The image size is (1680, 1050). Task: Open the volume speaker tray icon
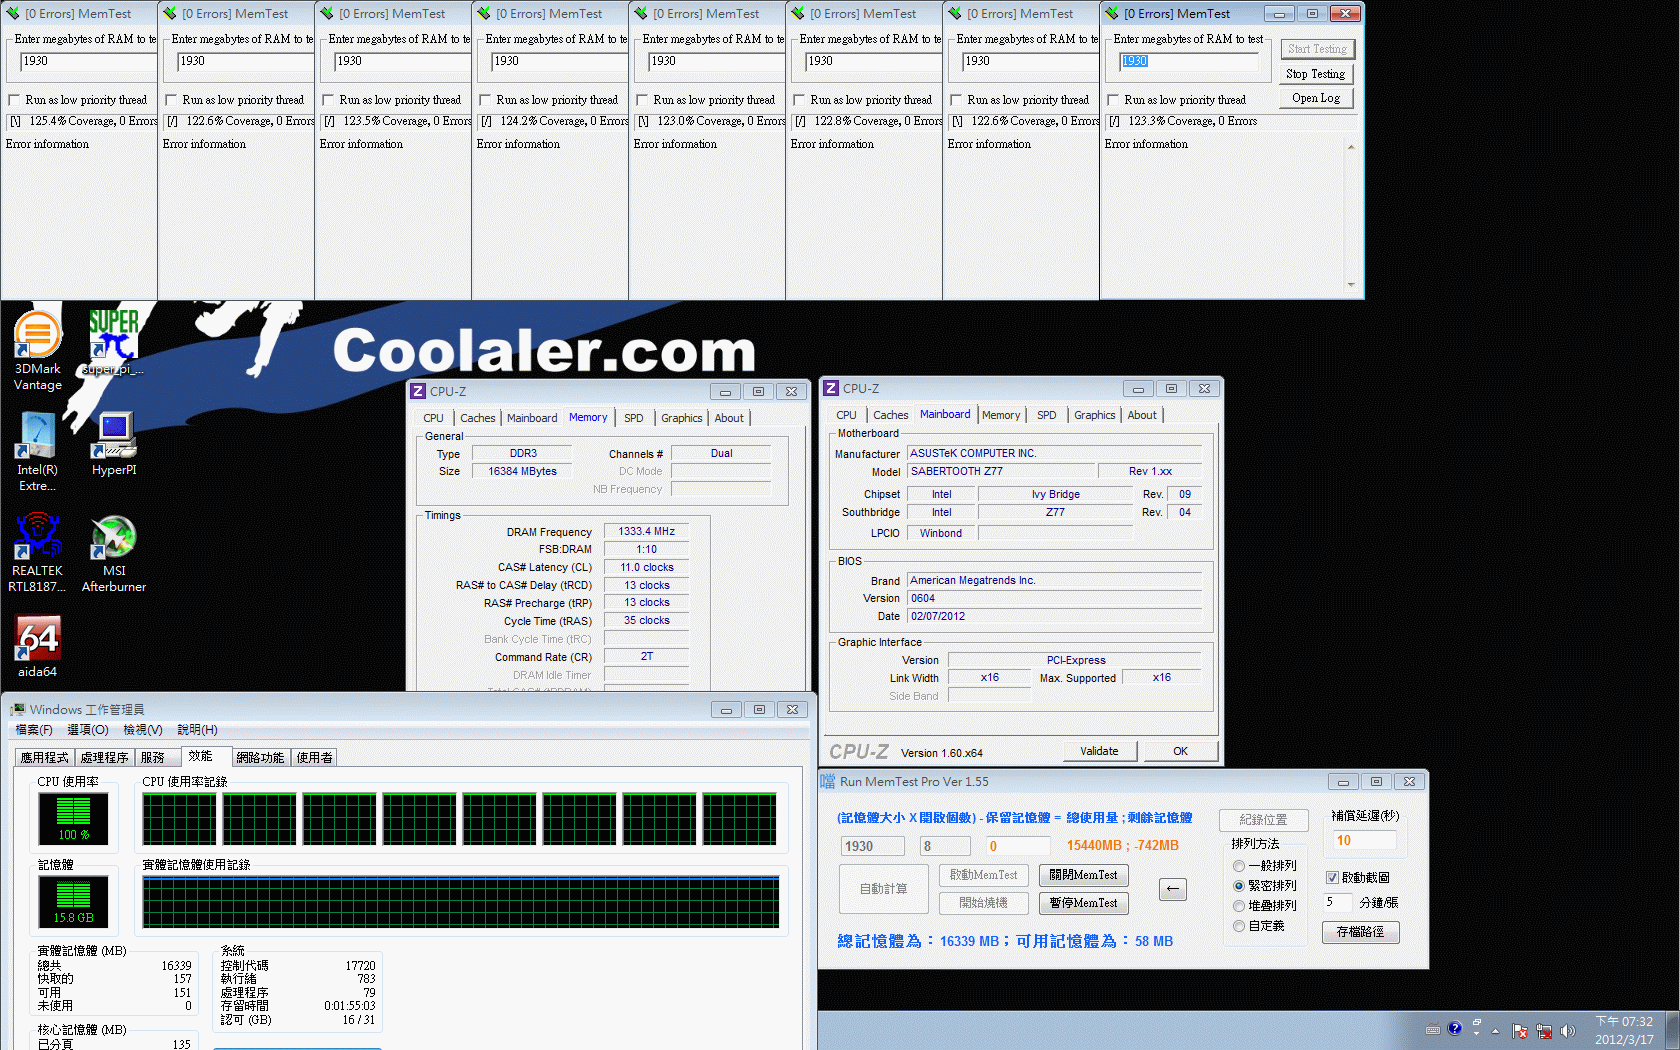tap(1567, 1031)
